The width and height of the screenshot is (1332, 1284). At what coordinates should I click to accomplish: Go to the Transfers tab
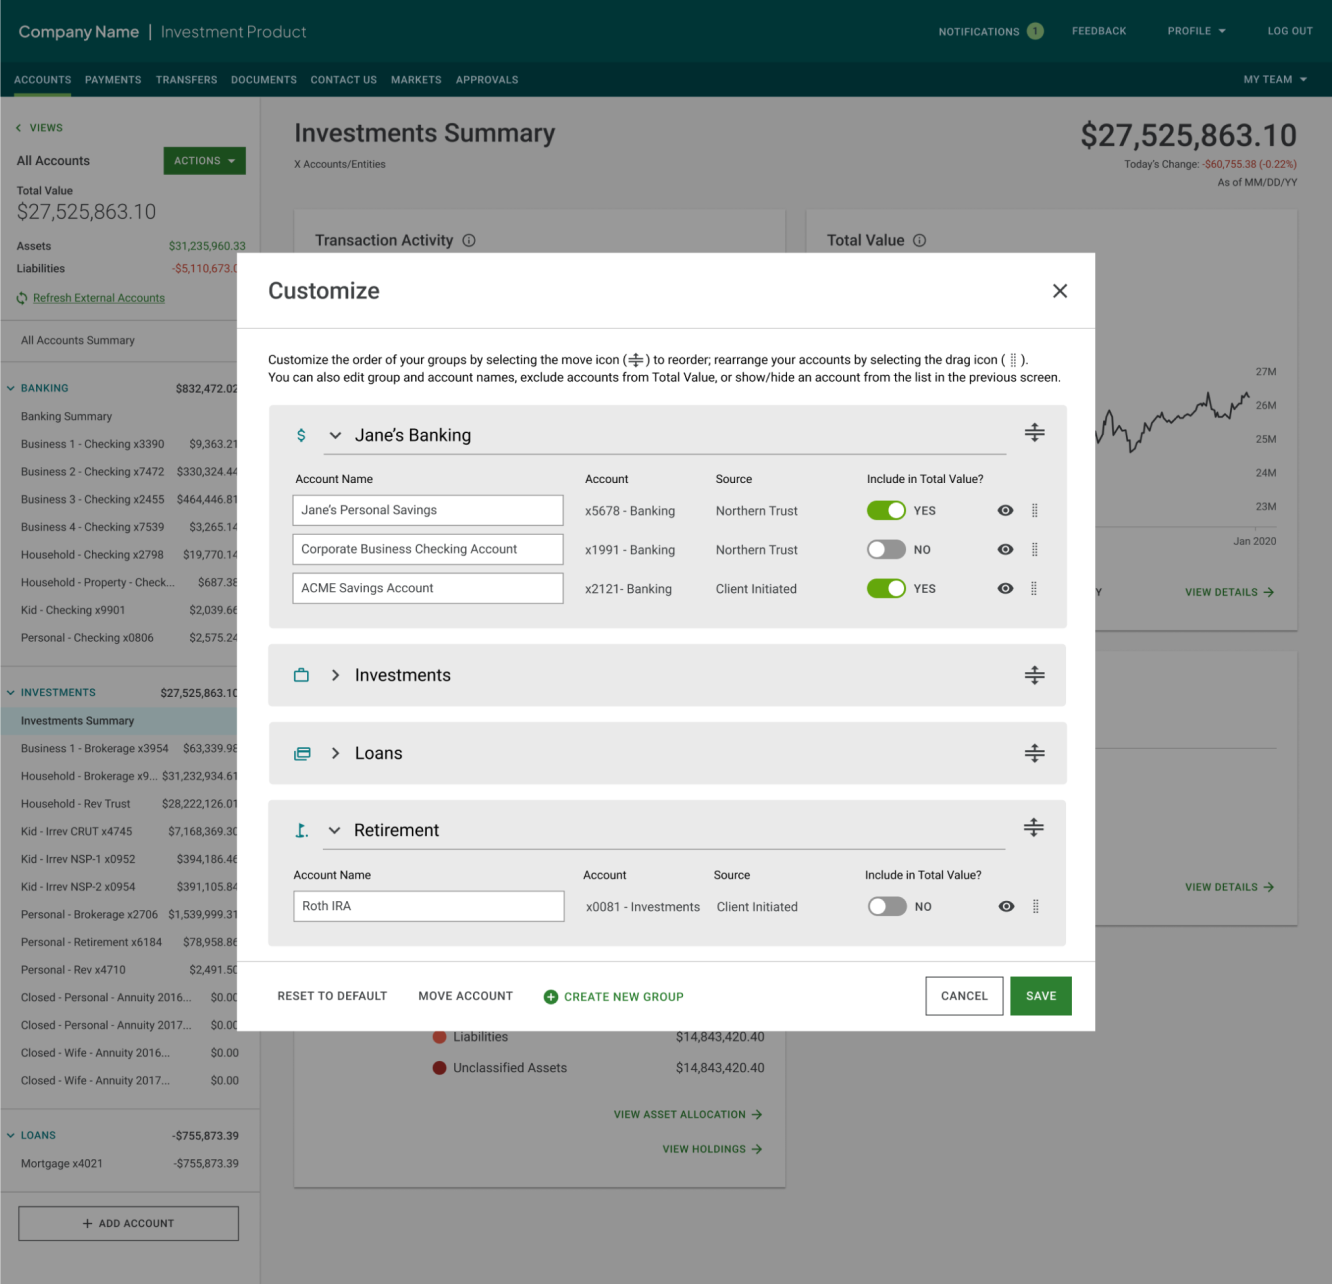(x=186, y=80)
